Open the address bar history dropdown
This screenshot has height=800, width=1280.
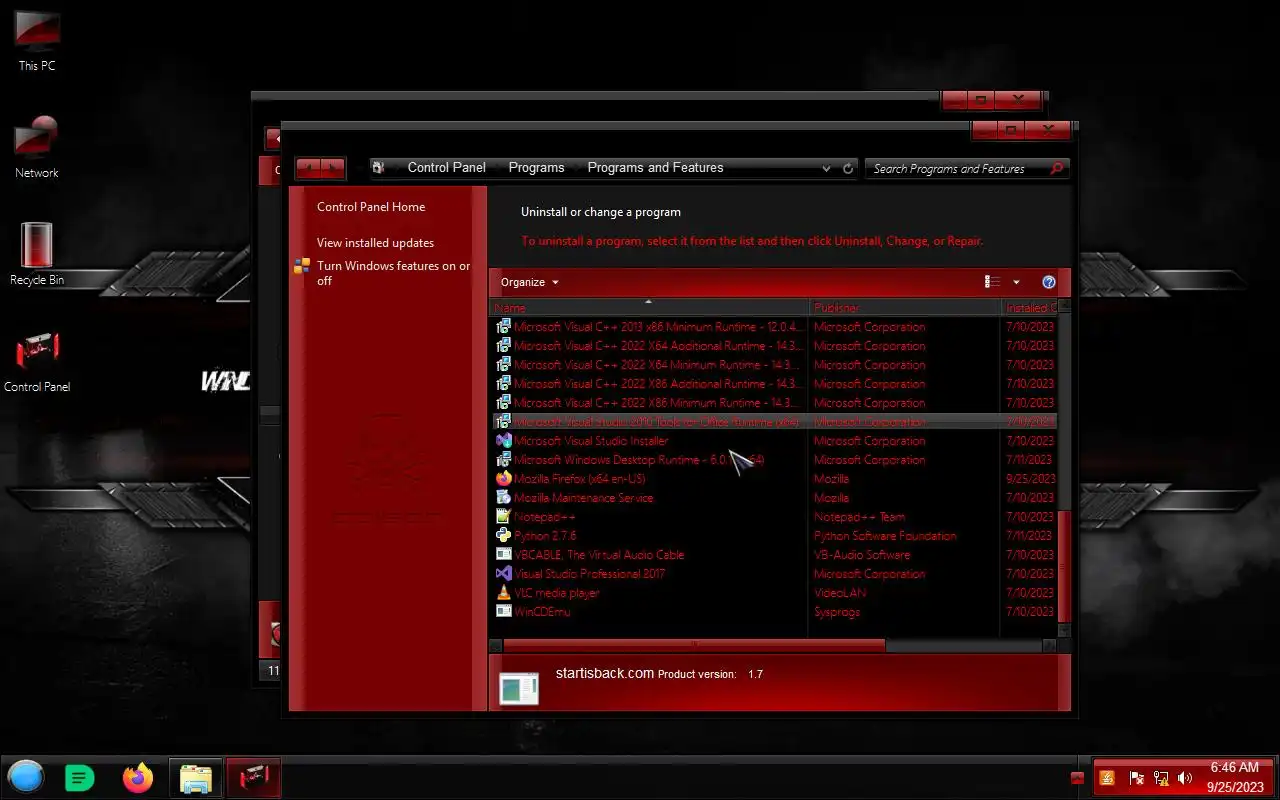point(826,169)
